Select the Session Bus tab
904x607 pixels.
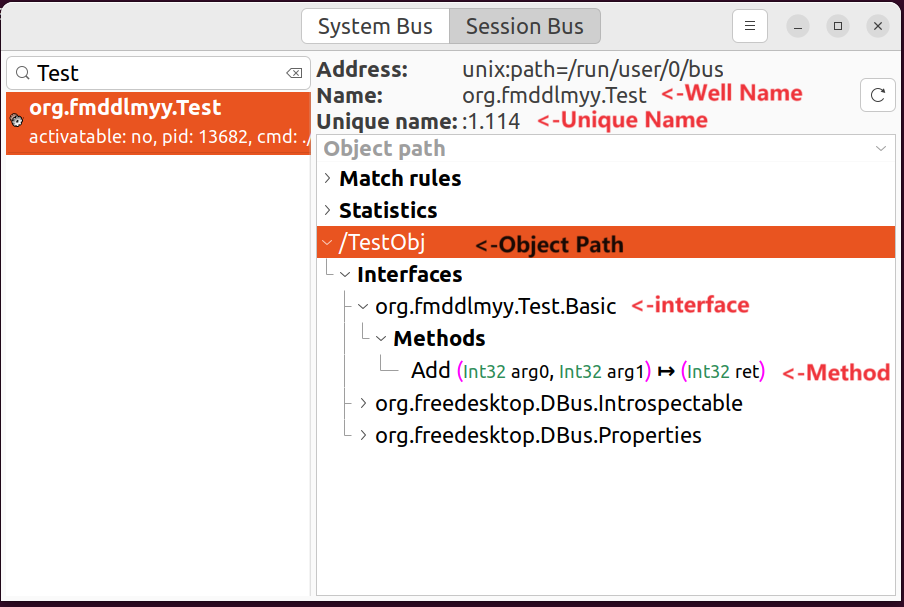point(524,27)
